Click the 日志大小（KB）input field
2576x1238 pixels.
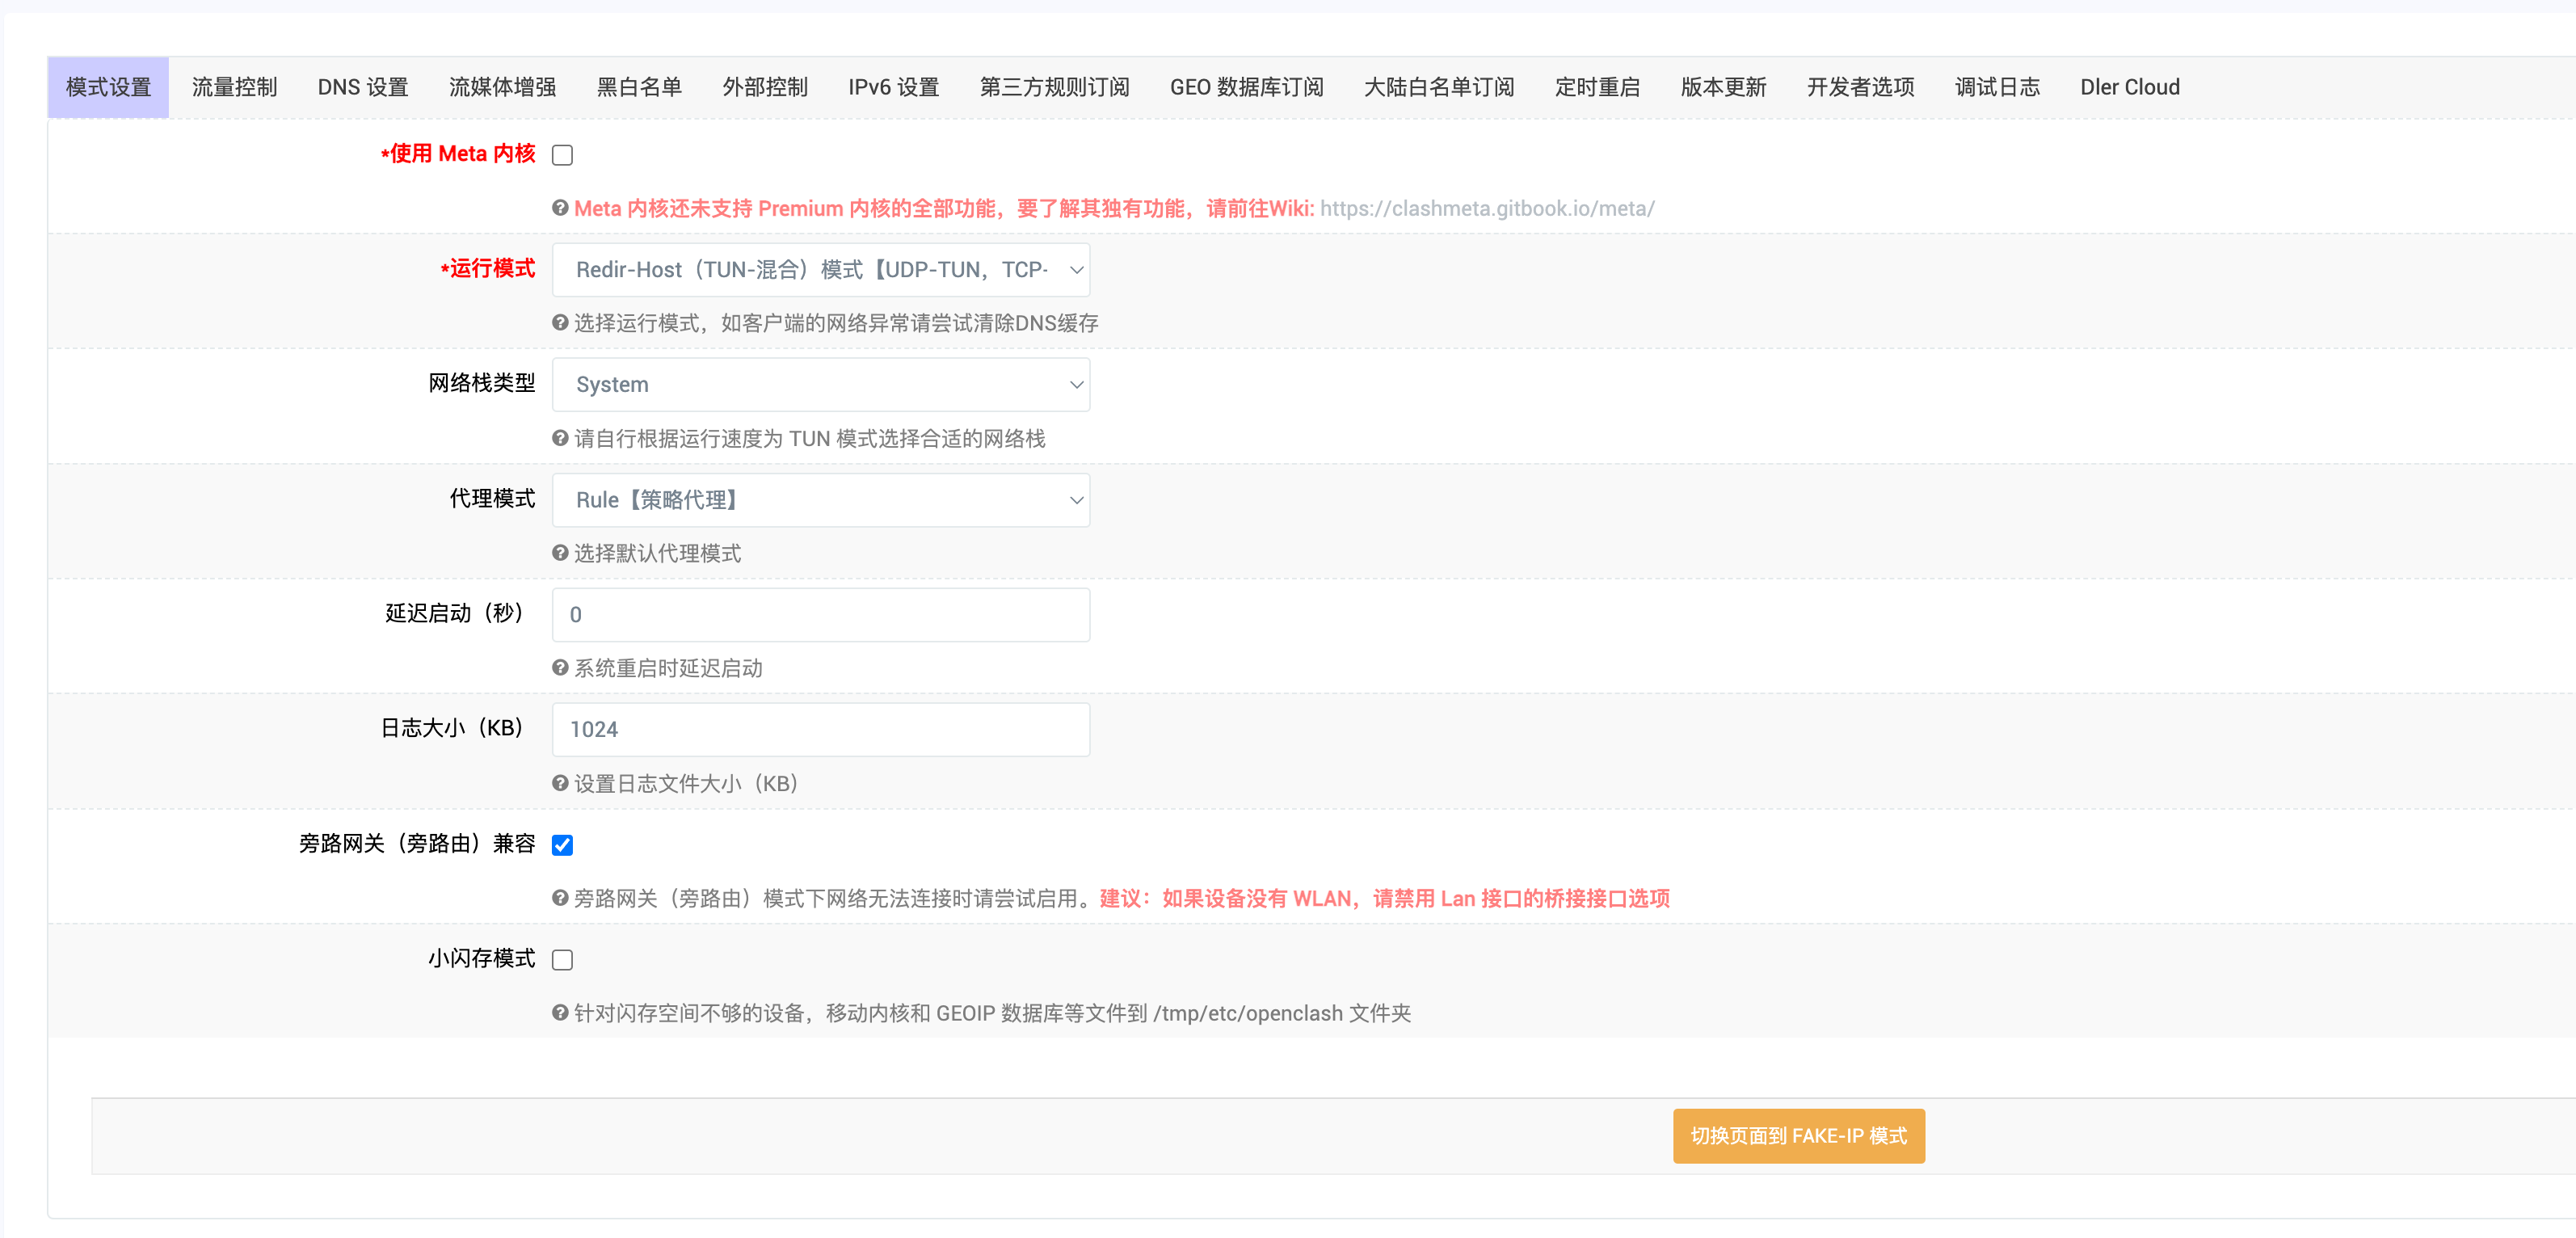click(x=820, y=730)
